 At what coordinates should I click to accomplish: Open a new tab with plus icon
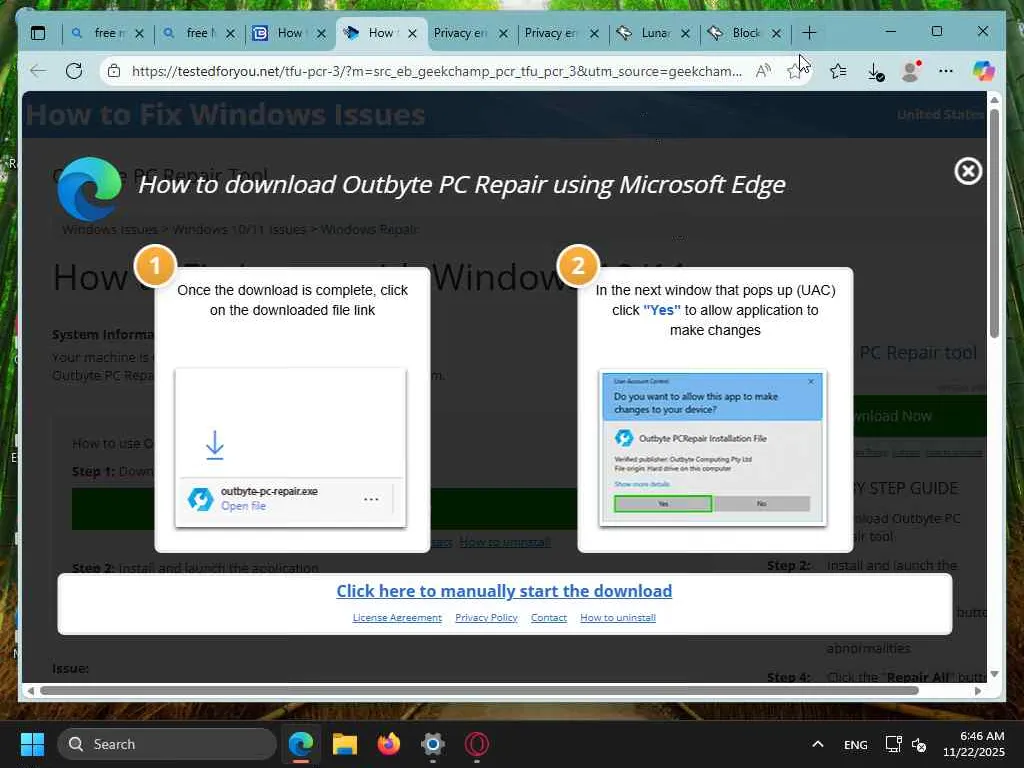tap(809, 33)
